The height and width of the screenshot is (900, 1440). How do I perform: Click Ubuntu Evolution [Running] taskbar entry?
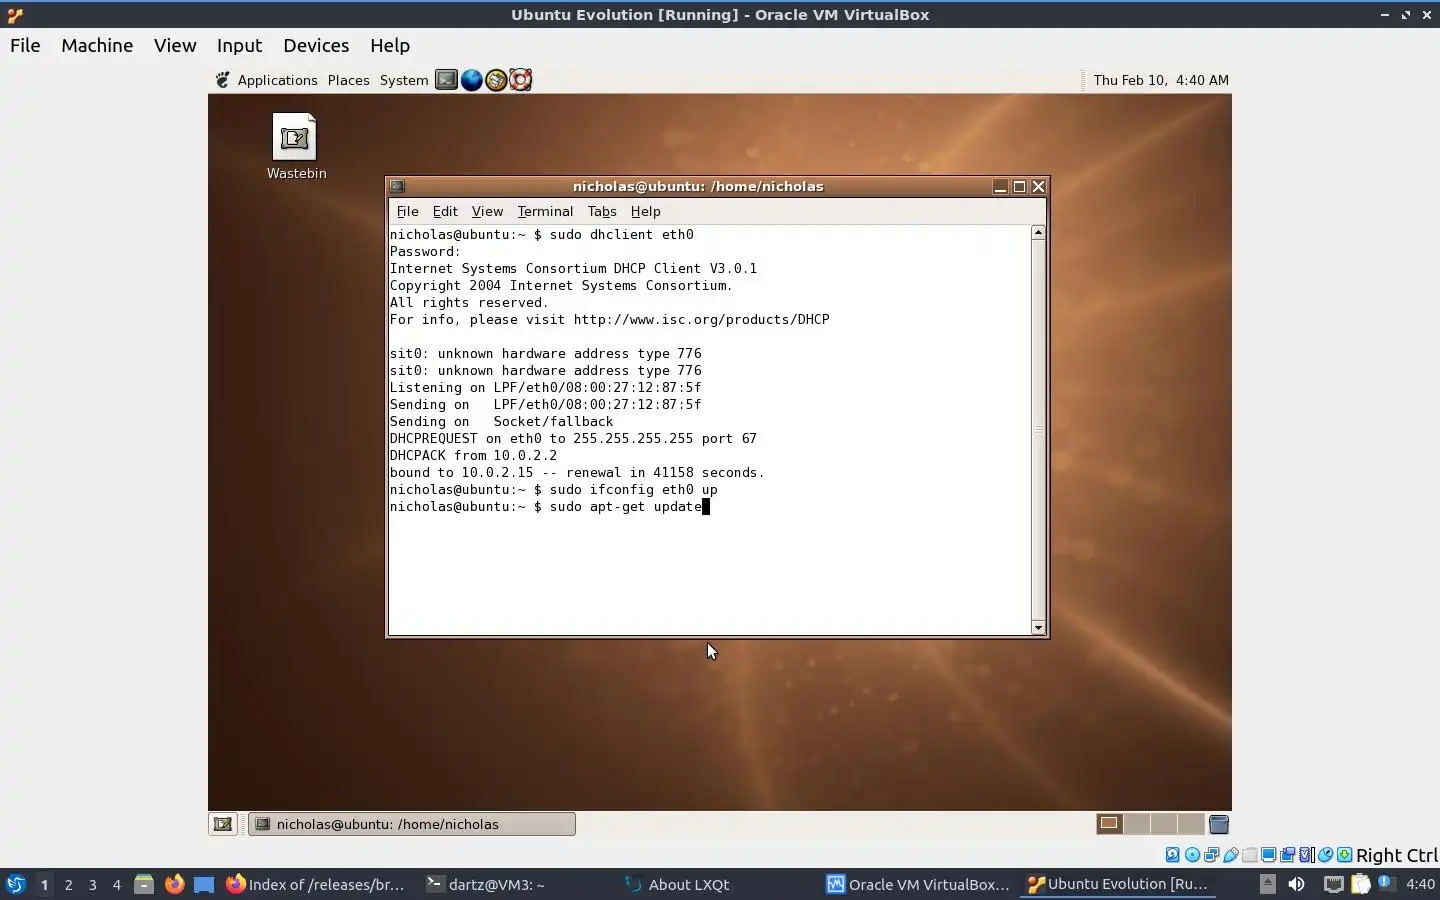click(1120, 884)
